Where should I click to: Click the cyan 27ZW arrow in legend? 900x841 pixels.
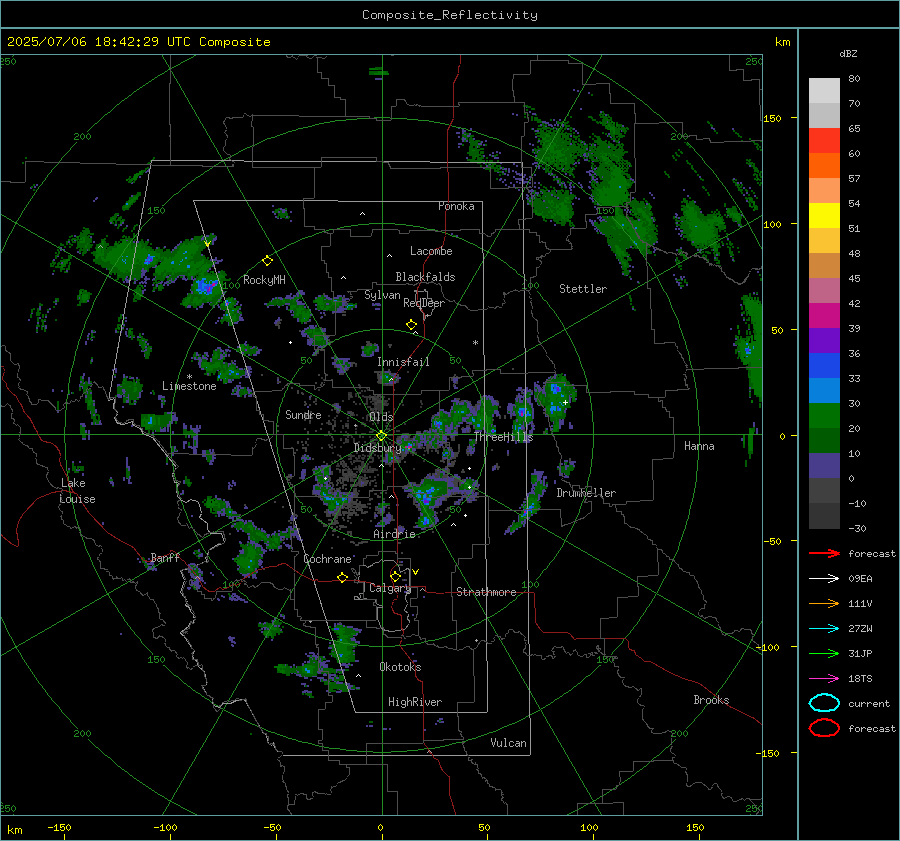click(824, 629)
